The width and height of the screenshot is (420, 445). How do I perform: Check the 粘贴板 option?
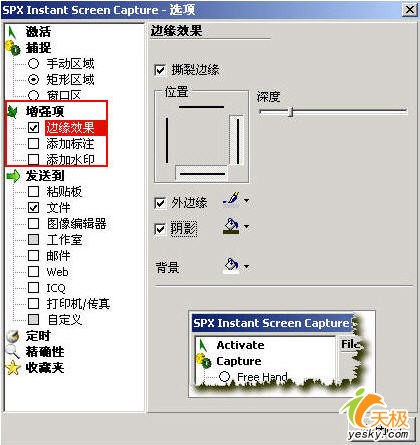[x=33, y=191]
